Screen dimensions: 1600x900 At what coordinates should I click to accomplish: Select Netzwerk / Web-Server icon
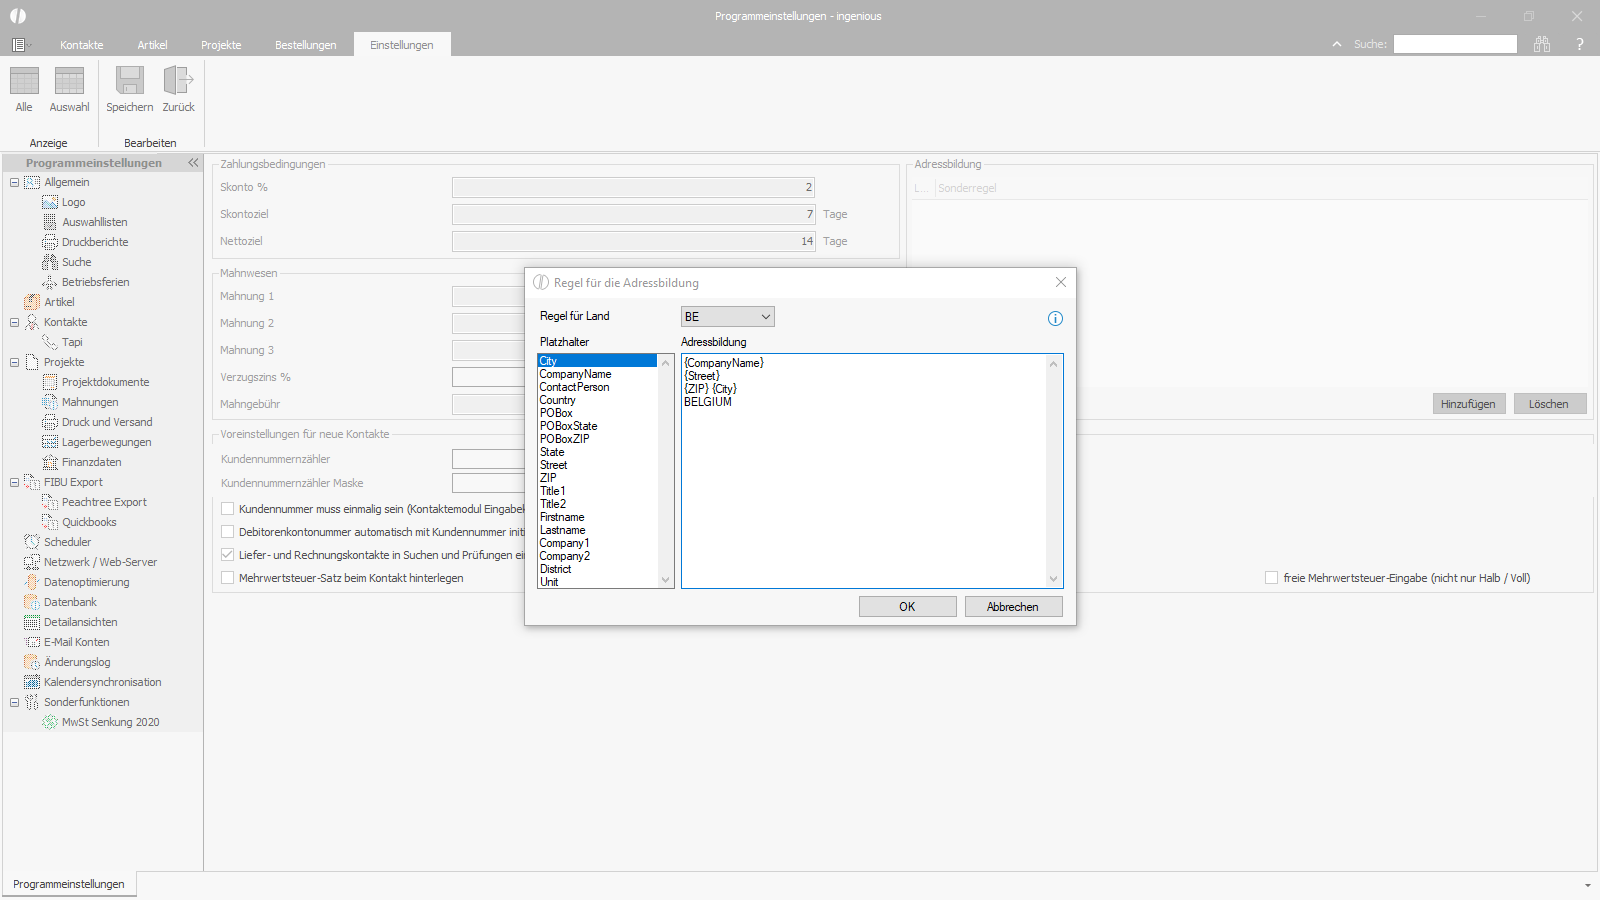(x=32, y=562)
